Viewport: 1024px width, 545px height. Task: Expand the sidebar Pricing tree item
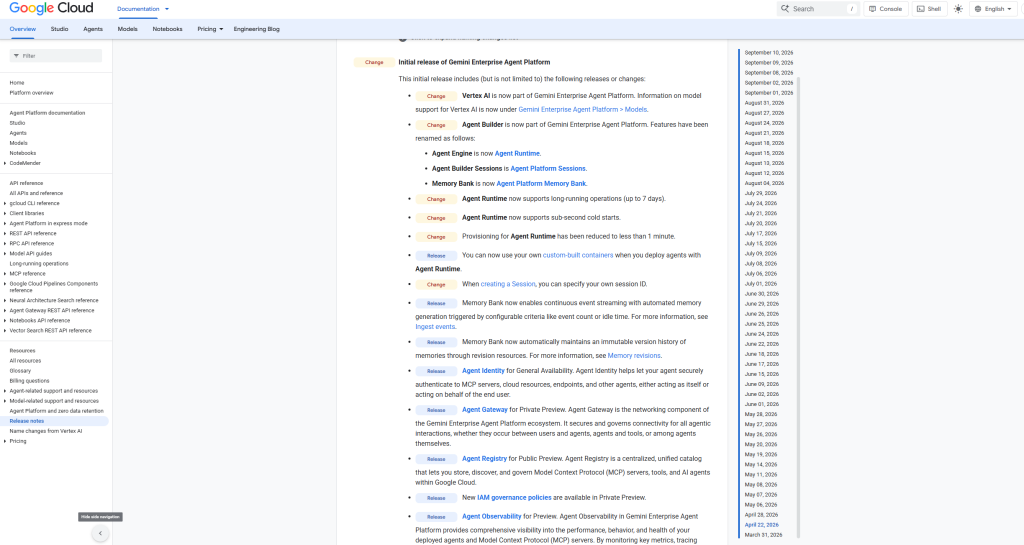5,441
